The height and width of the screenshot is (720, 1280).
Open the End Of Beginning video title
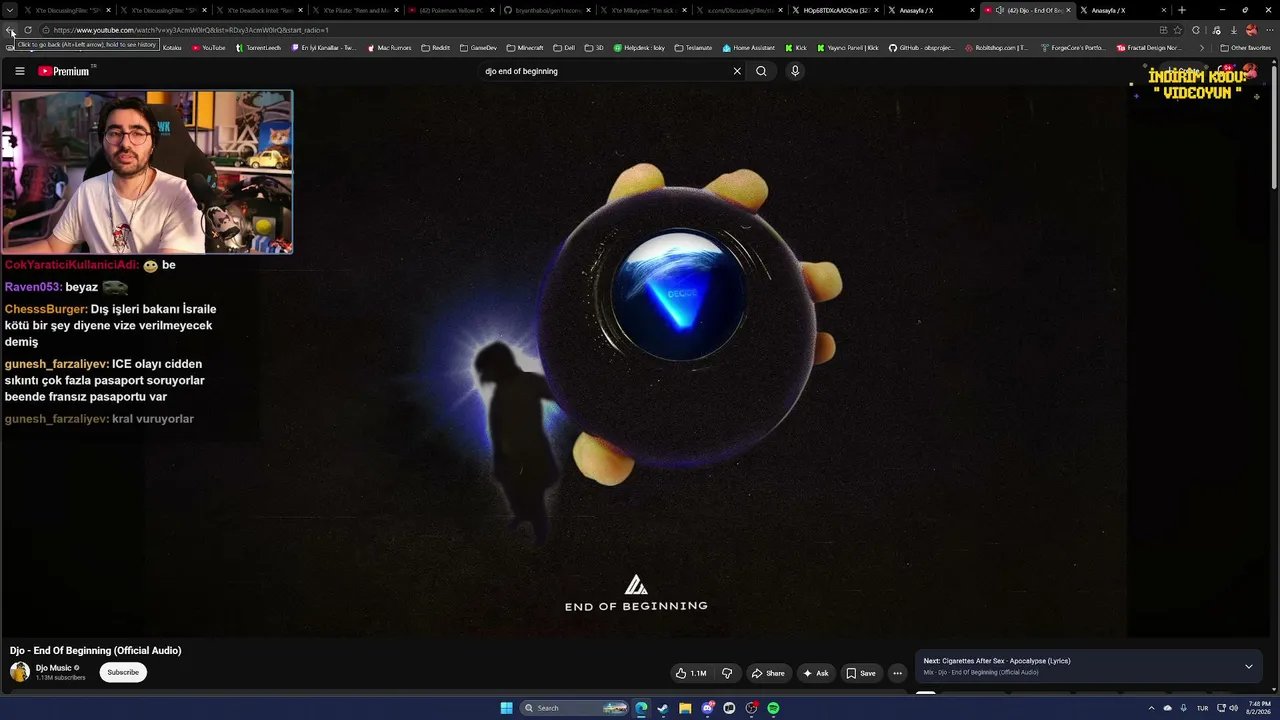96,651
